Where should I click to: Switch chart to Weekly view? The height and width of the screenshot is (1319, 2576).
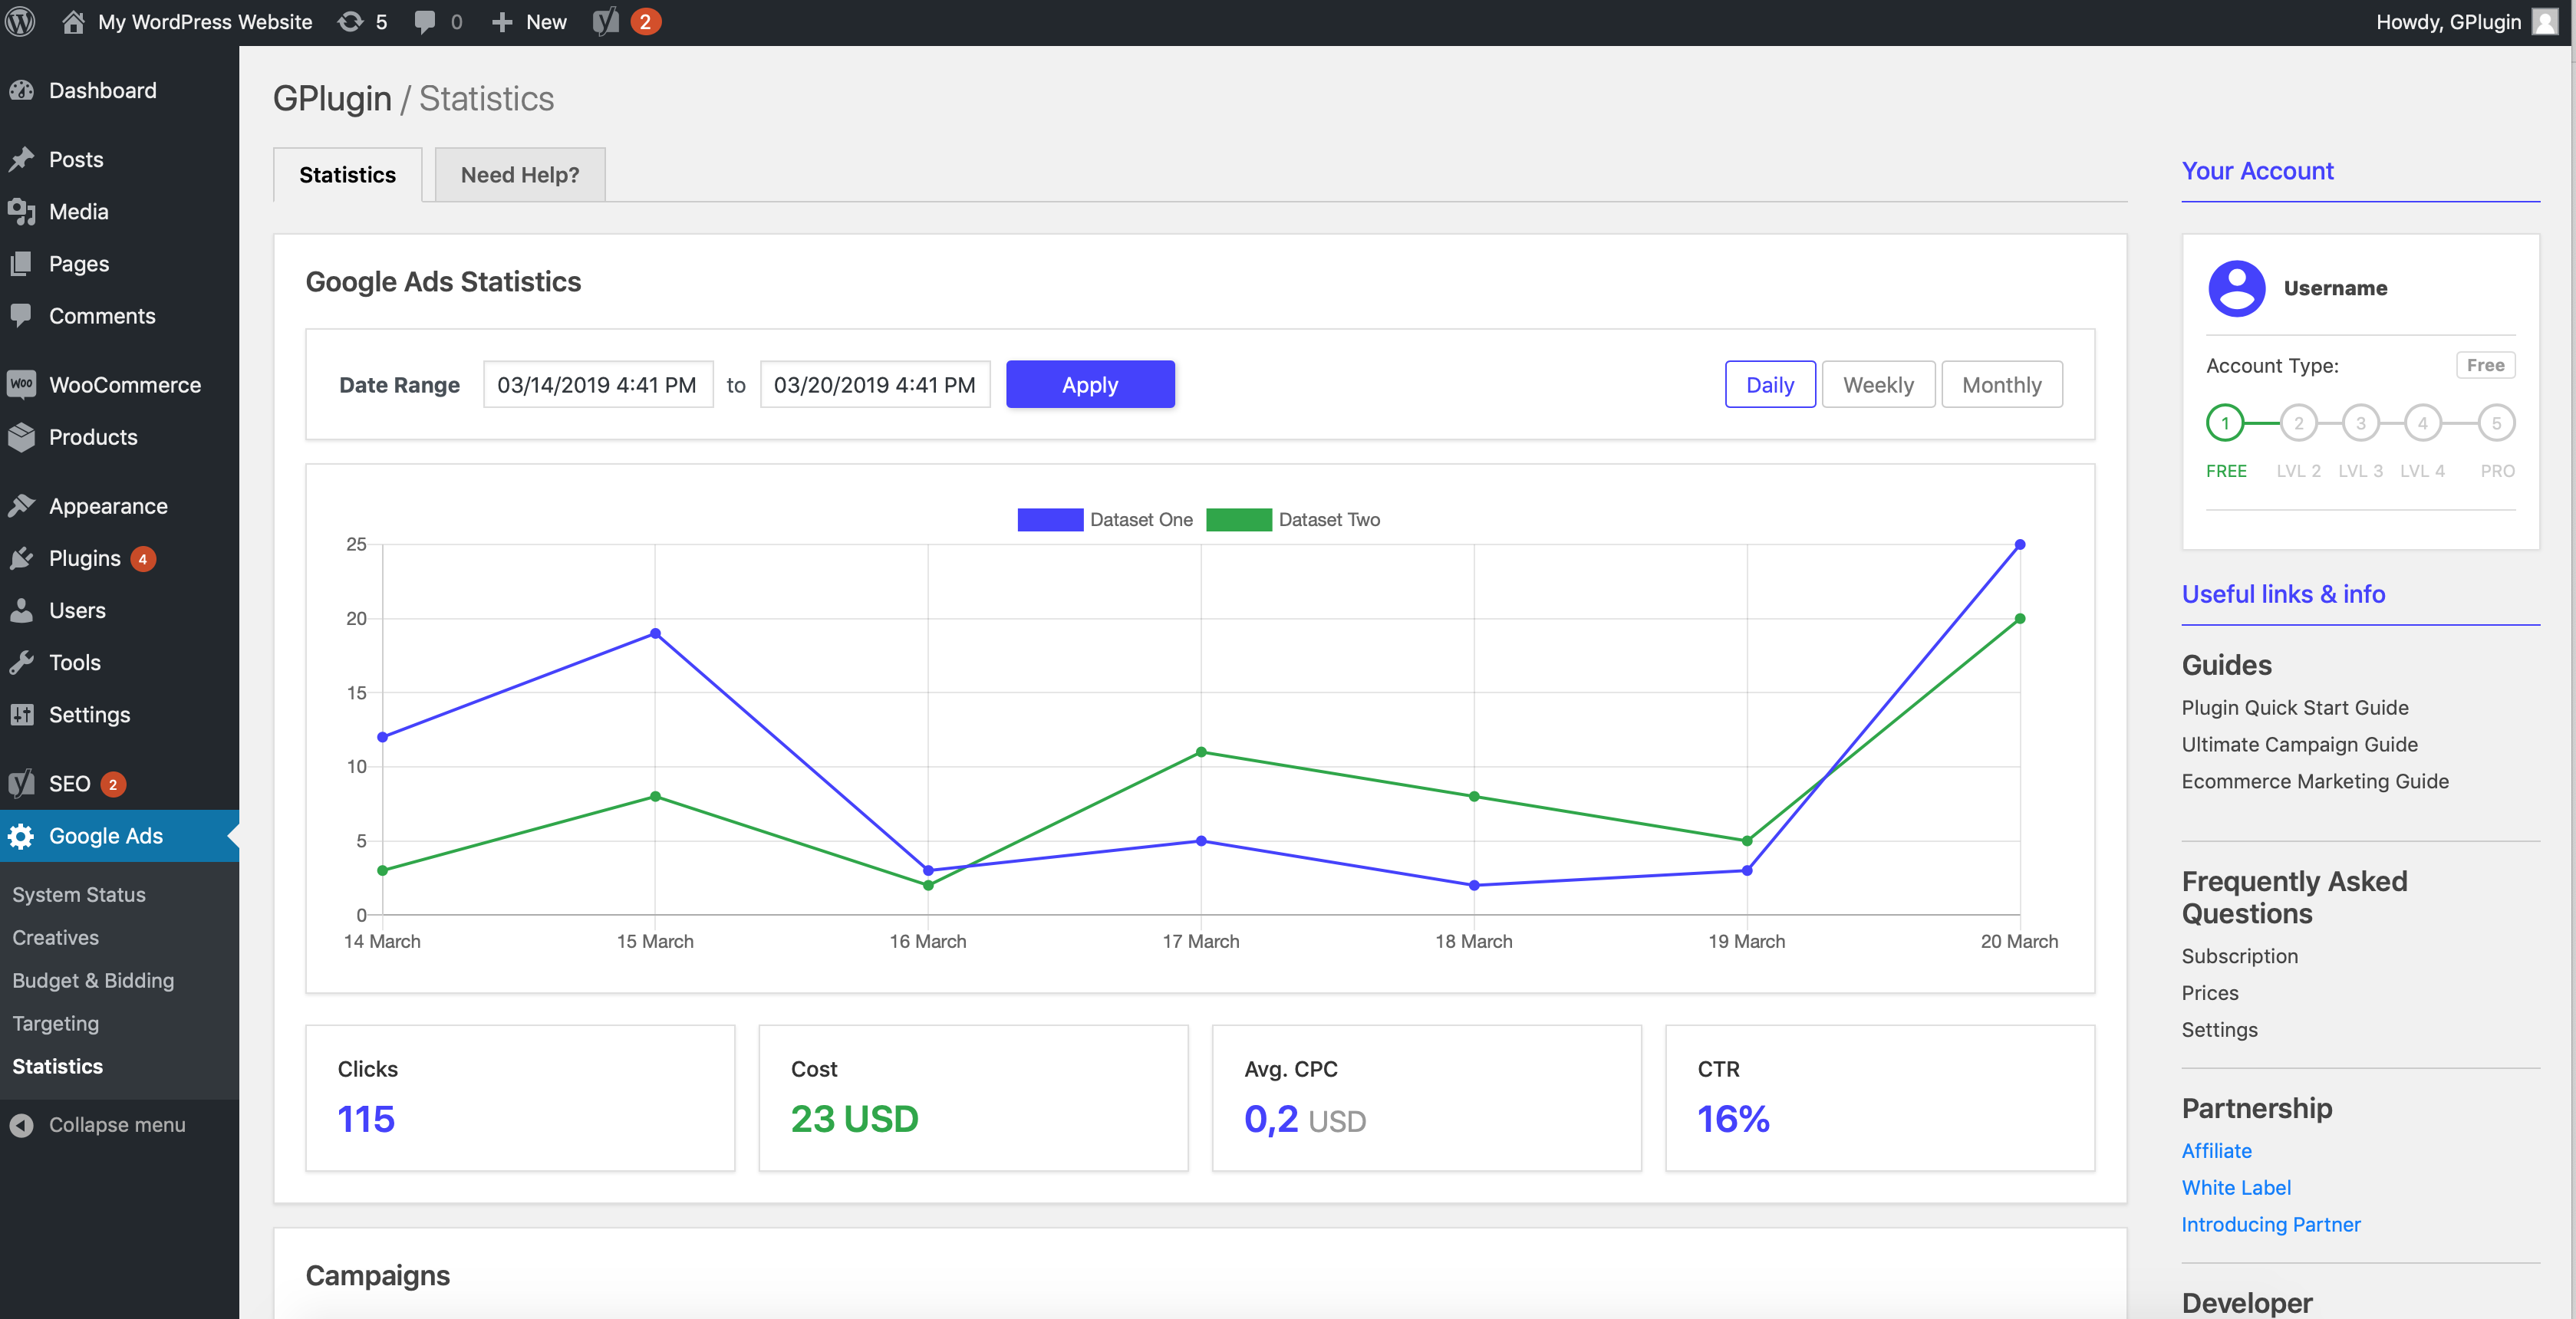tap(1878, 385)
